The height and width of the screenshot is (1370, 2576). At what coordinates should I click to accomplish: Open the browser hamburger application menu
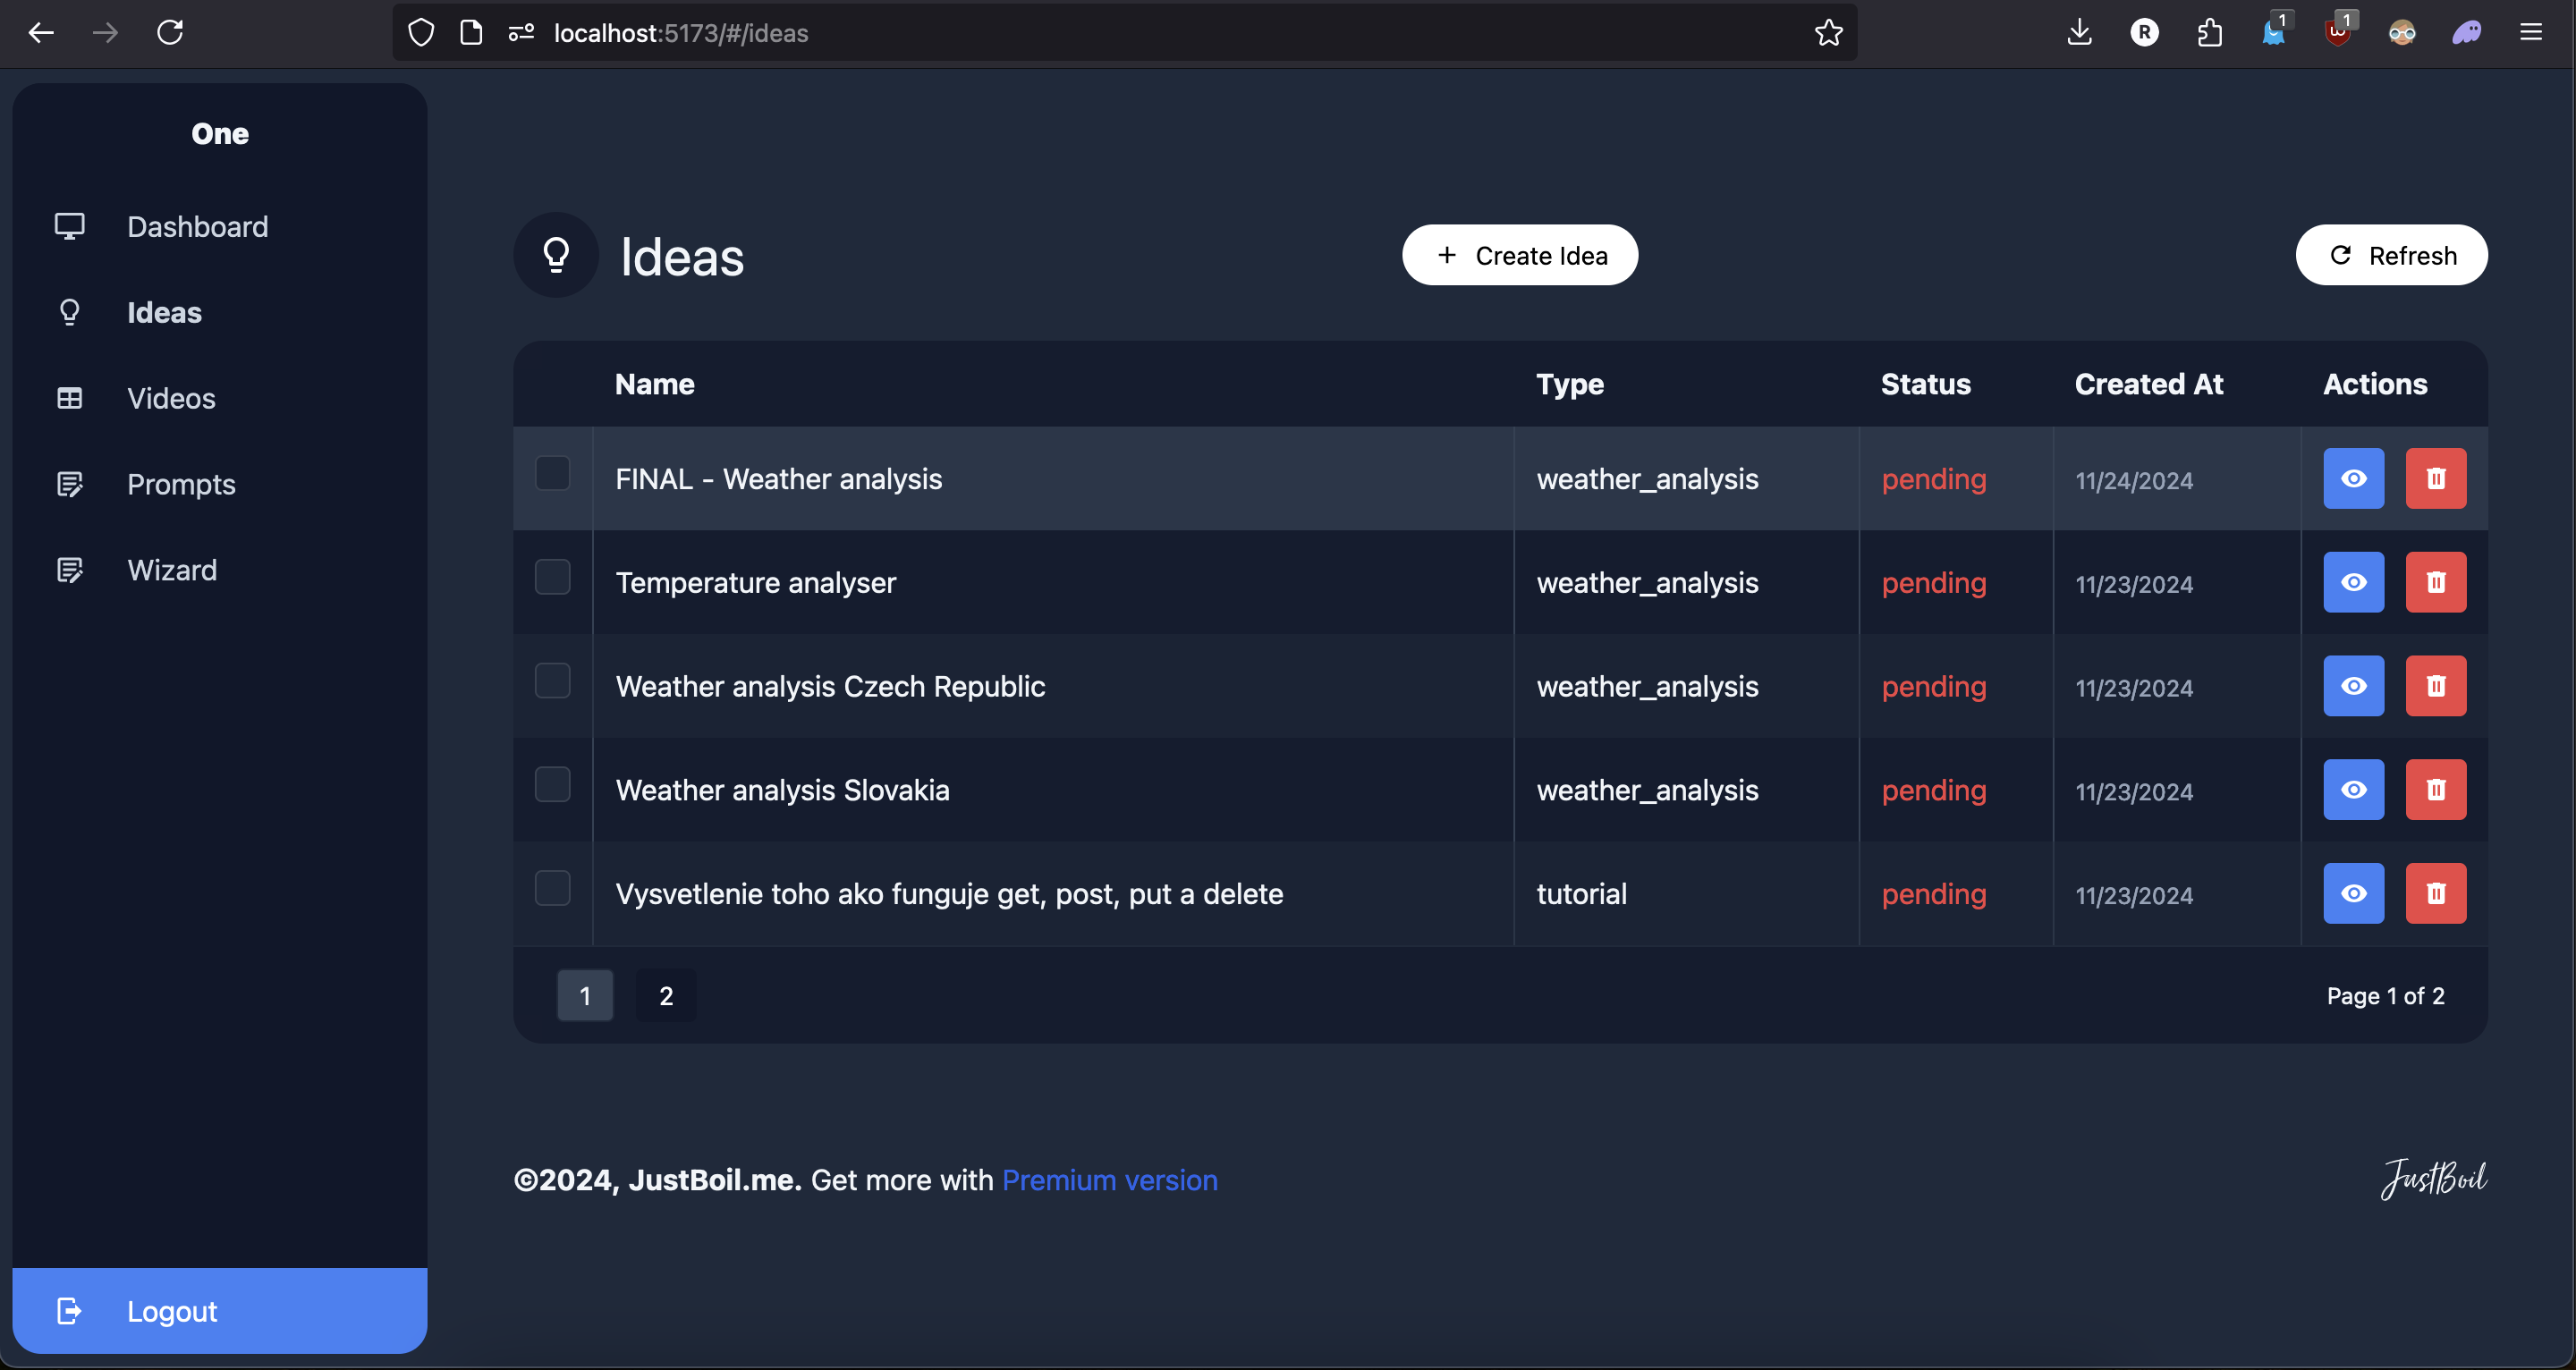pyautogui.click(x=2530, y=33)
